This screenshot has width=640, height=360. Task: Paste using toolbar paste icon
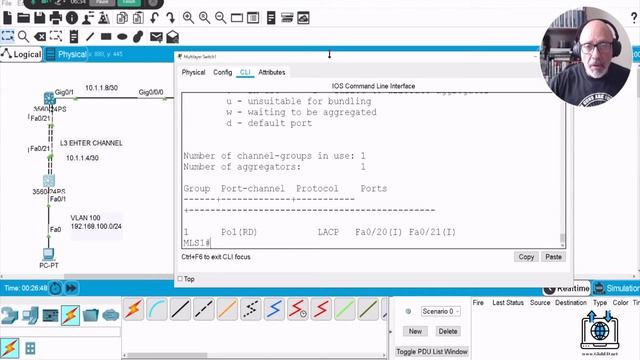(138, 18)
